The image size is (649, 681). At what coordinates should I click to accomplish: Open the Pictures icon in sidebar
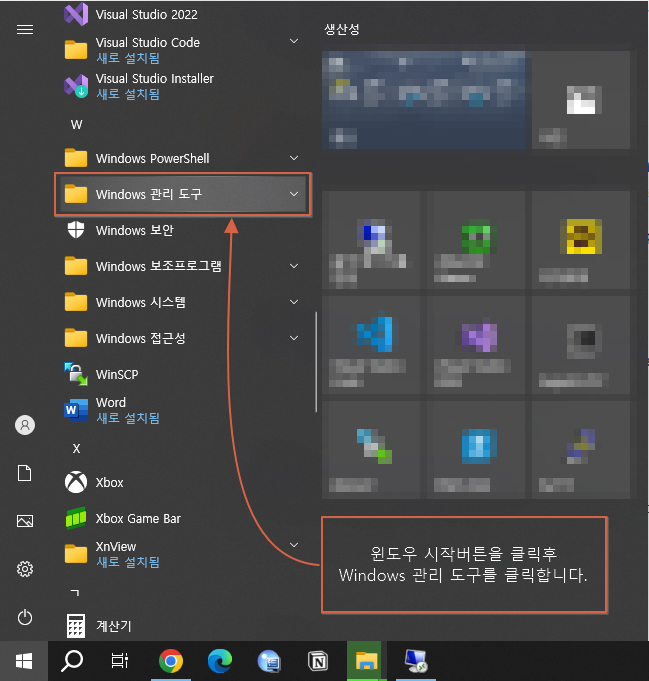25,521
